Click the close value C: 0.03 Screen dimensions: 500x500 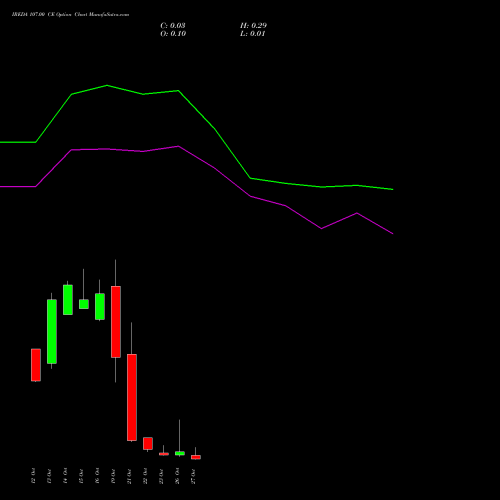point(173,26)
